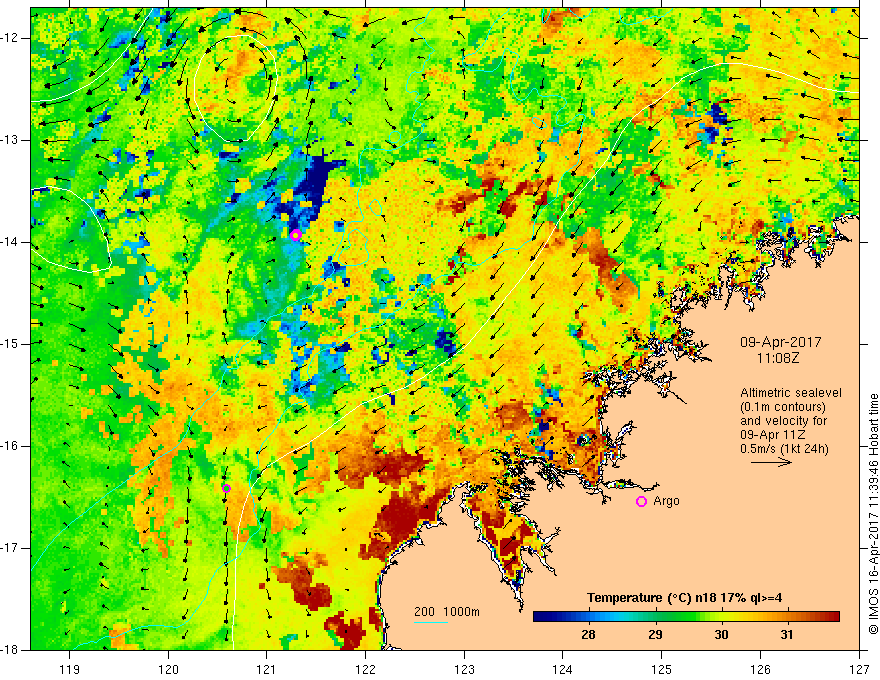Click the 'Argo' legend label
This screenshot has height=680, width=880.
[x=666, y=501]
